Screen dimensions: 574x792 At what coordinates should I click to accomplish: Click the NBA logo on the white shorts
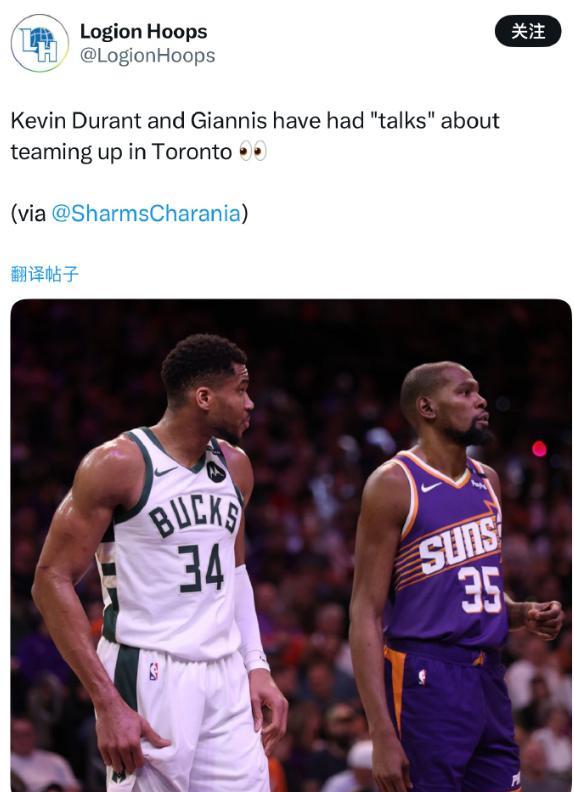(154, 671)
